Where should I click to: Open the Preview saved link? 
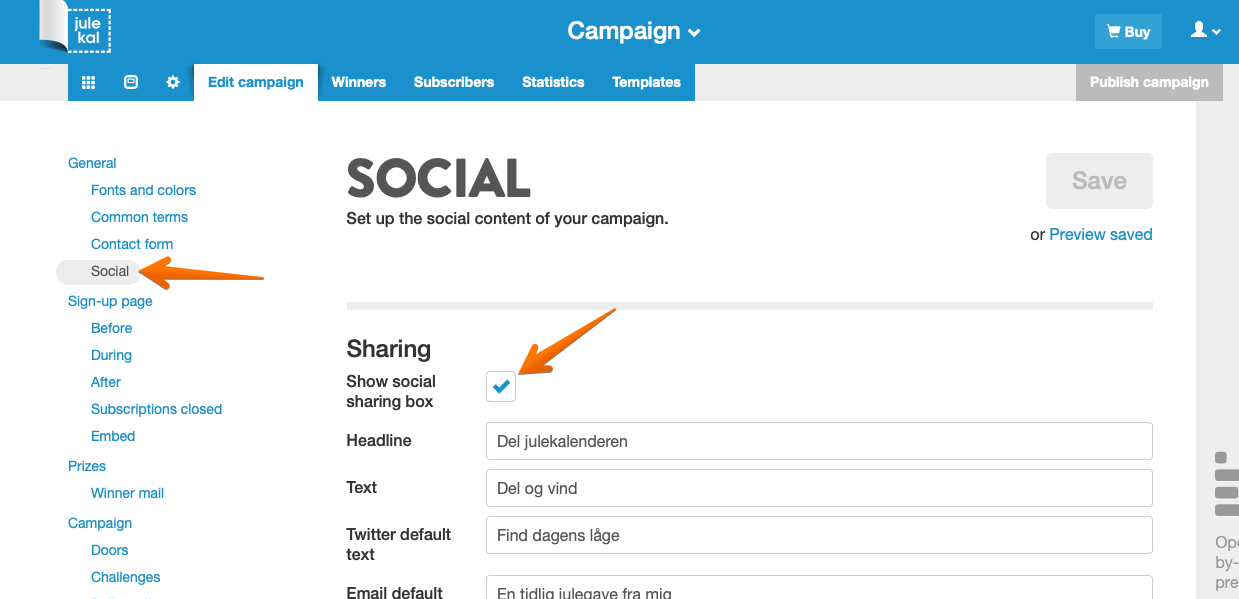point(1100,234)
